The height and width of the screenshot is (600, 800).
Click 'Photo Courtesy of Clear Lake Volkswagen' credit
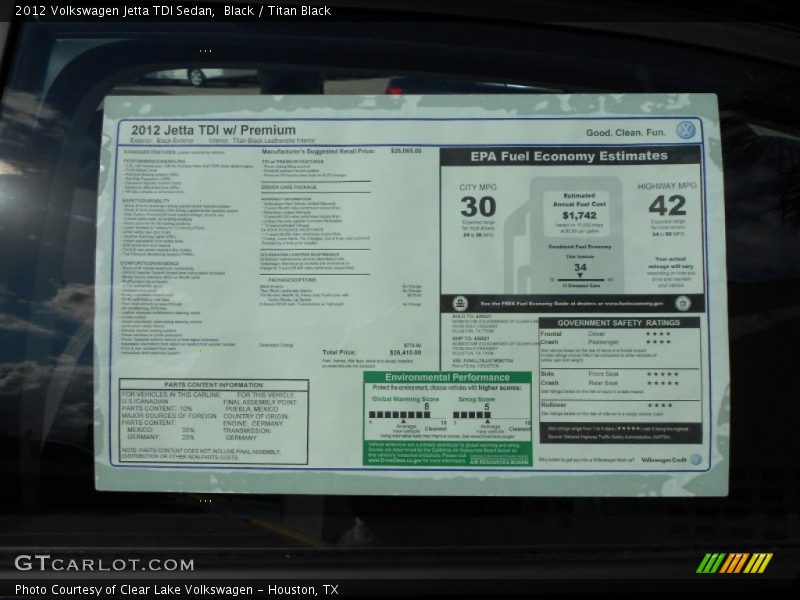click(x=134, y=590)
